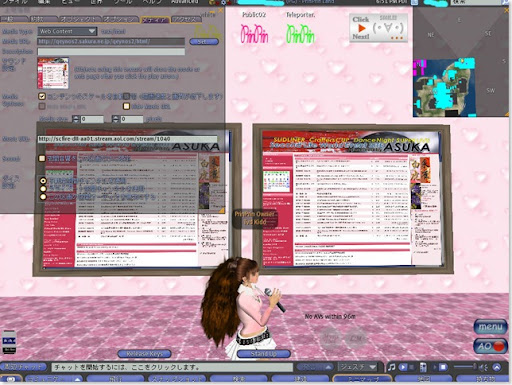Select the second voice radio option
This screenshot has height=385, width=512.
click(x=43, y=189)
